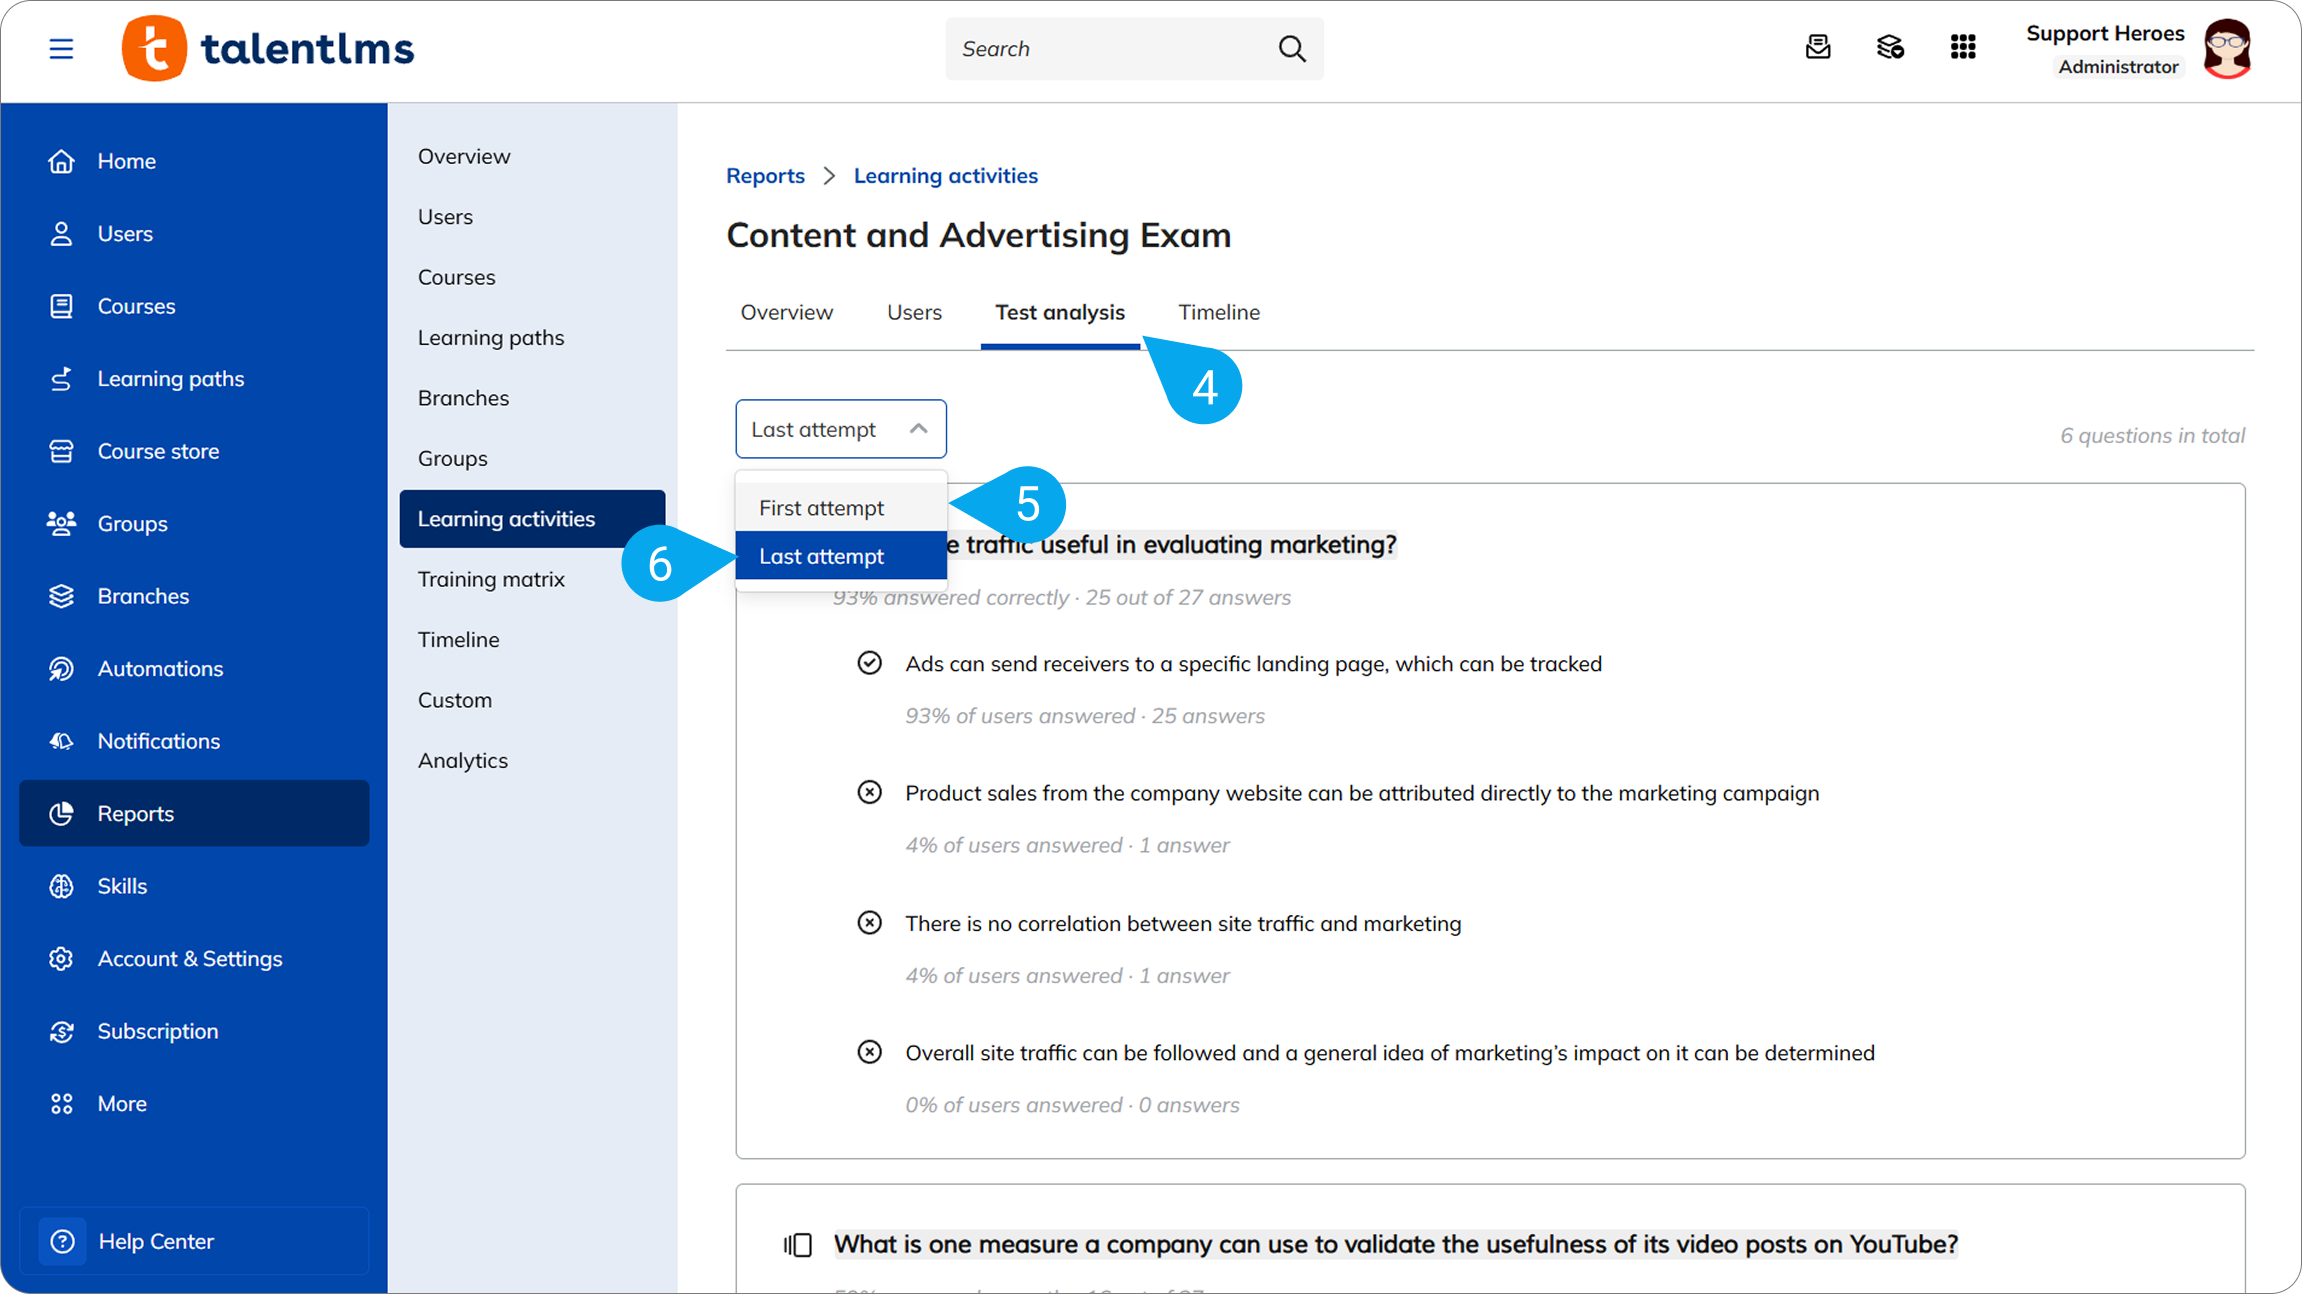Focus the Search input field
Screen dimensions: 2302x1294
(1110, 48)
